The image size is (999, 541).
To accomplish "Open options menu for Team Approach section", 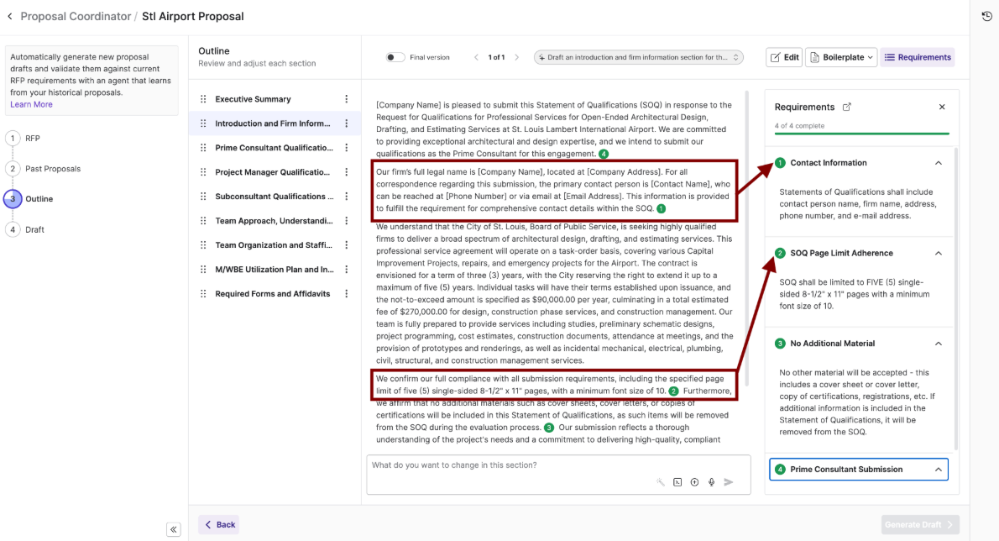I will click(347, 220).
